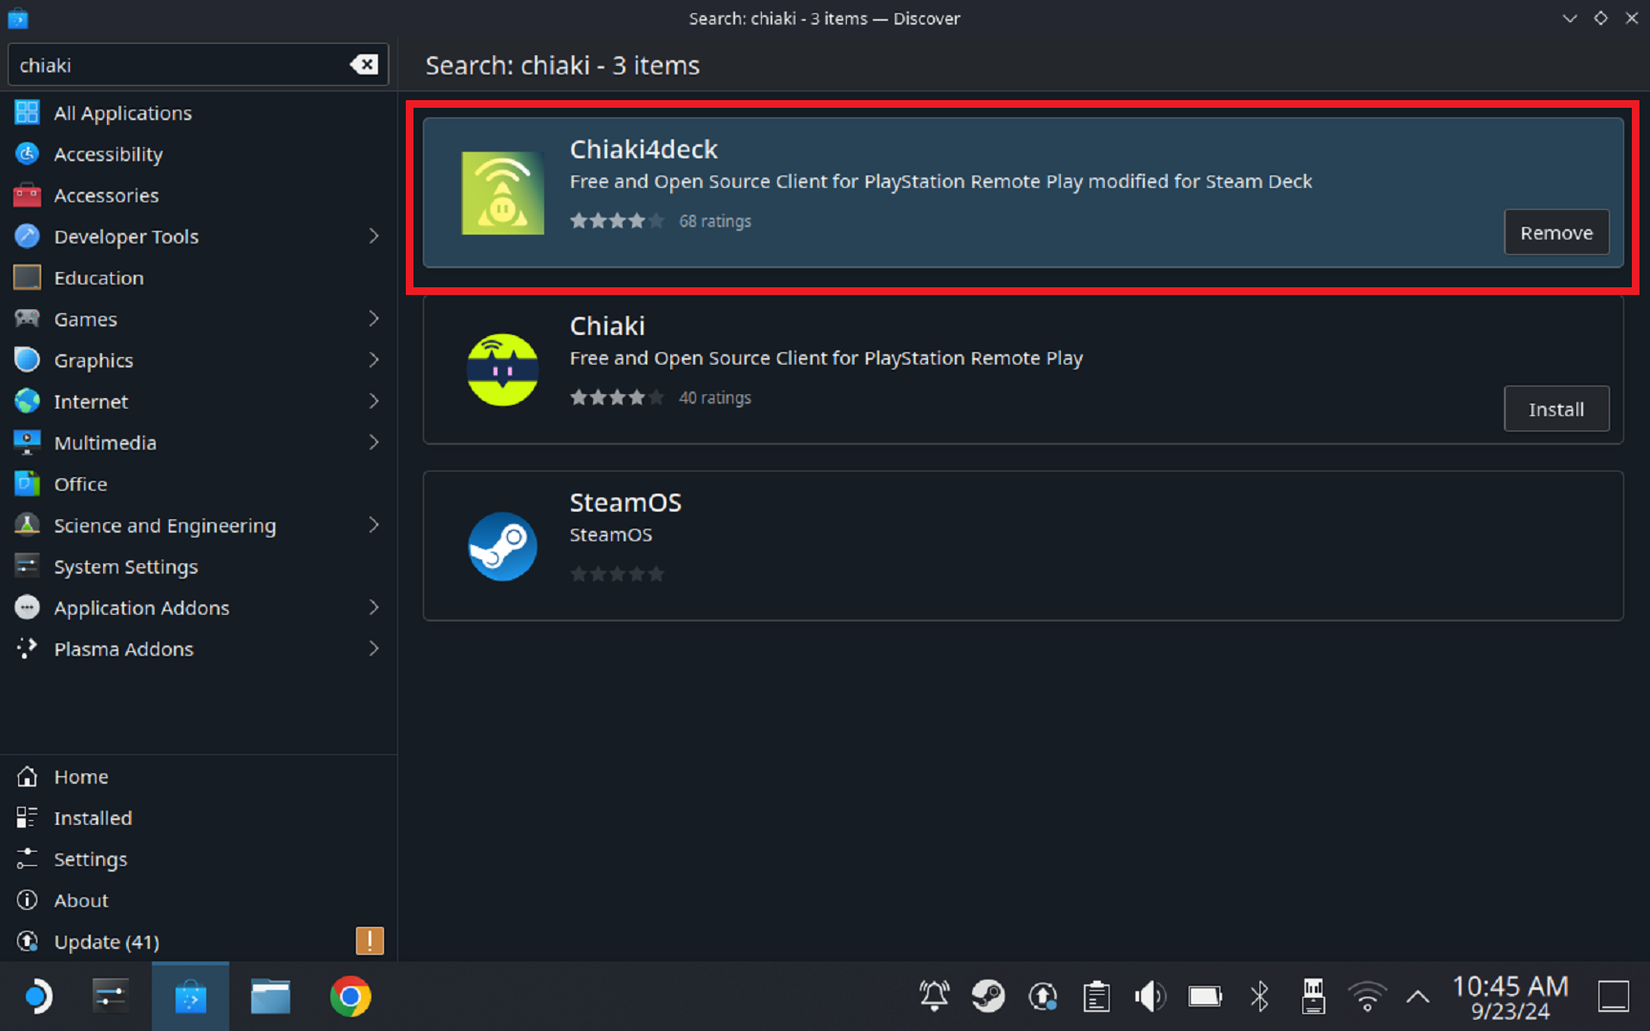Expand the Application Addons chevron
The height and width of the screenshot is (1031, 1650).
tap(374, 608)
